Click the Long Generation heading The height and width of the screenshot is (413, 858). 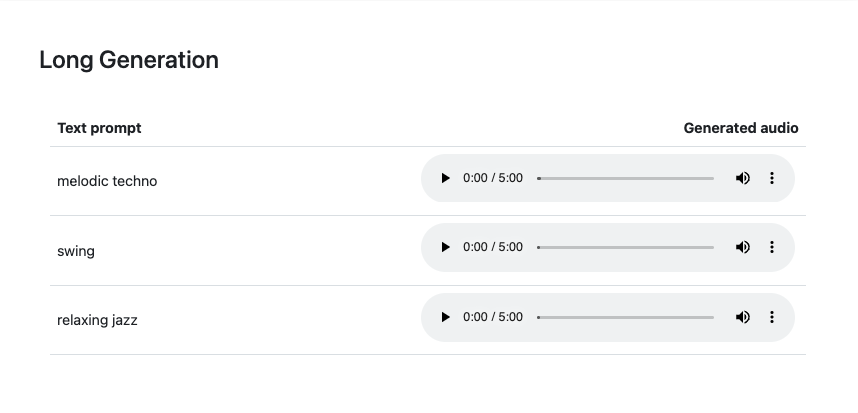coord(129,60)
